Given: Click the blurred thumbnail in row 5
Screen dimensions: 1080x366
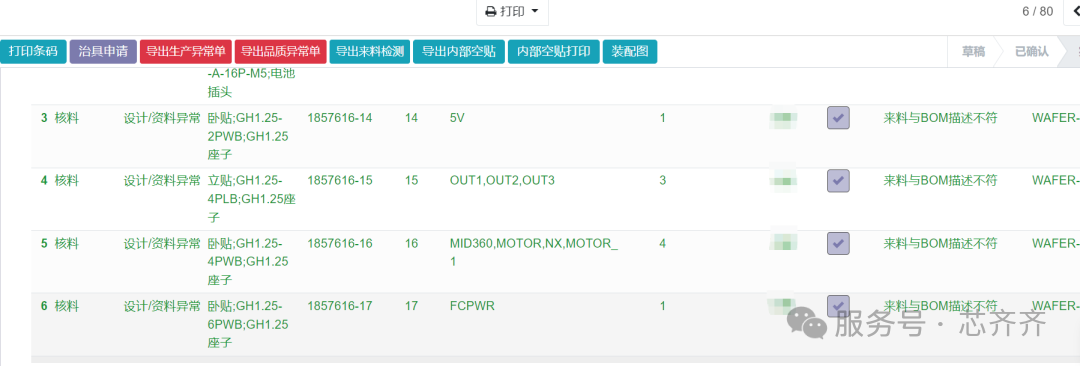Looking at the screenshot, I should coord(782,243).
